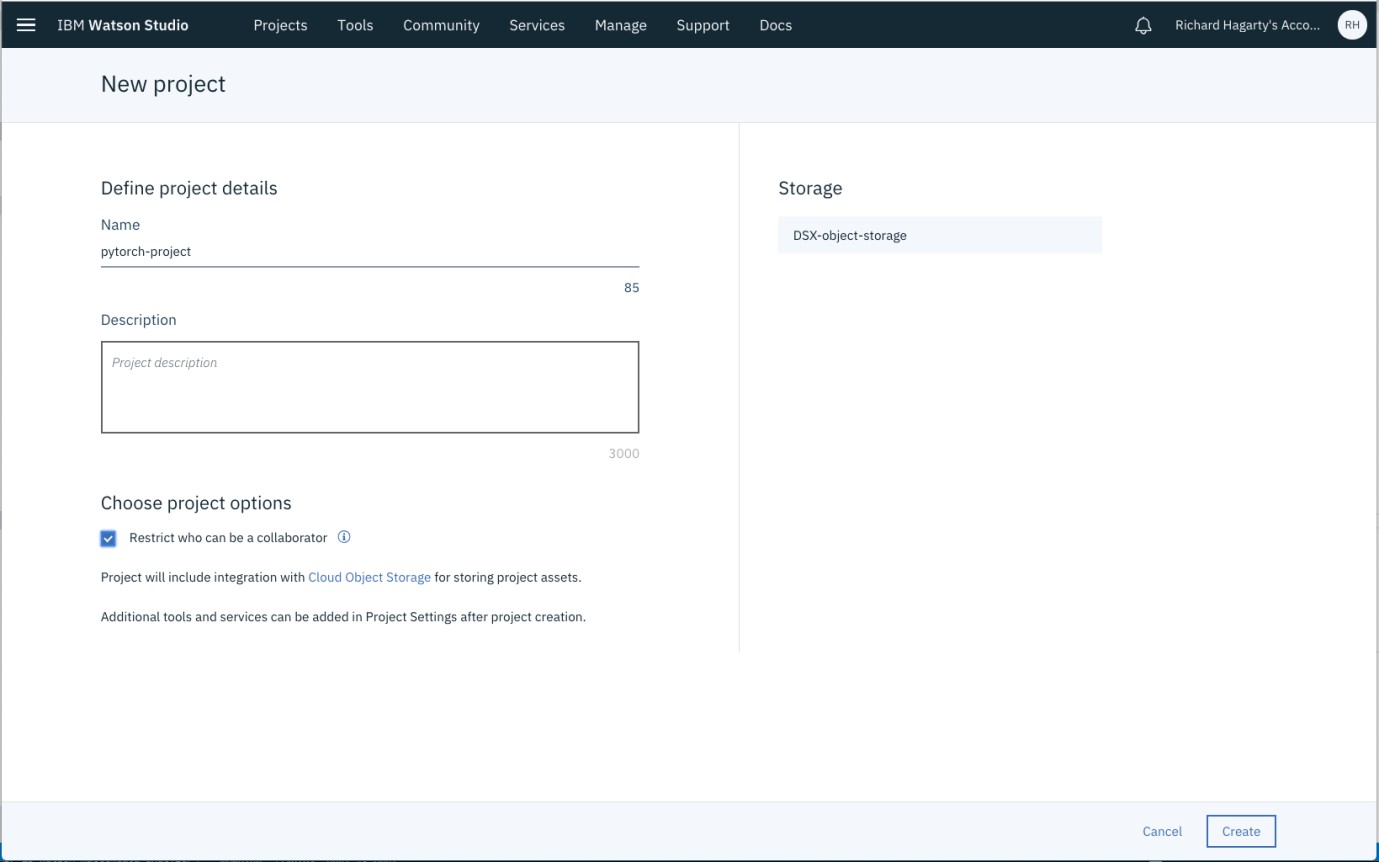Open the Docs page
Screen dimensions: 1379x862
[x=775, y=25]
